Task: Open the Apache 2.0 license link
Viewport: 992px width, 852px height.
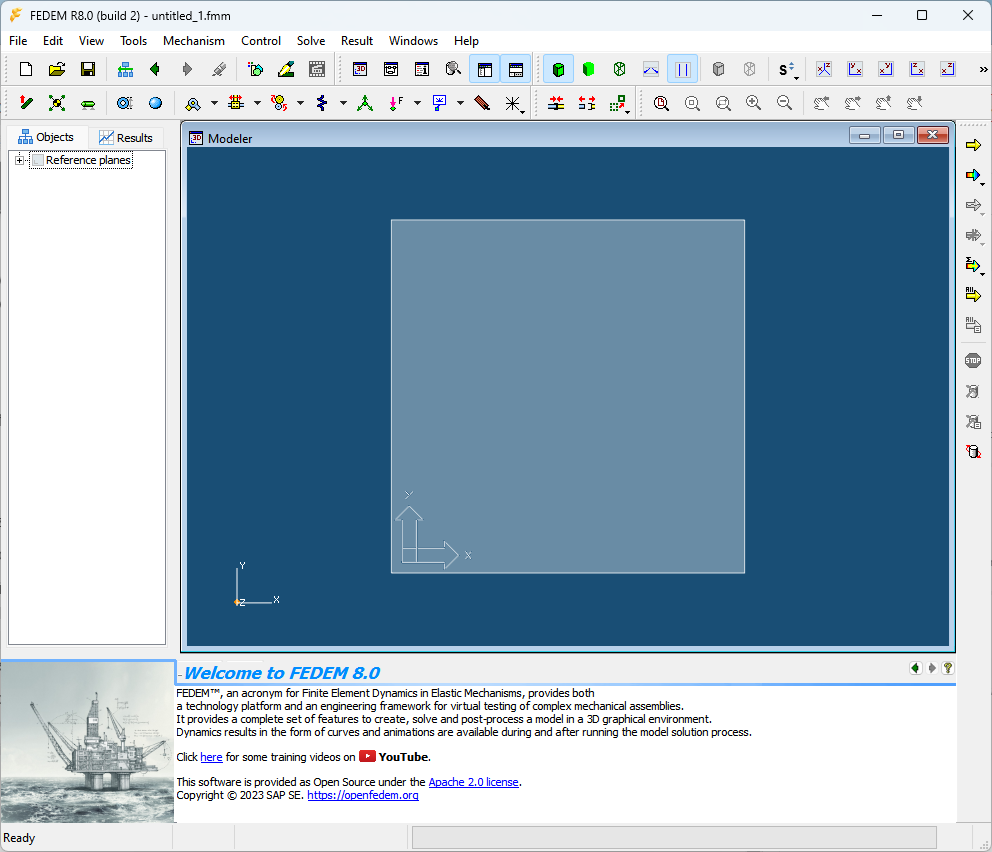Action: click(x=473, y=782)
